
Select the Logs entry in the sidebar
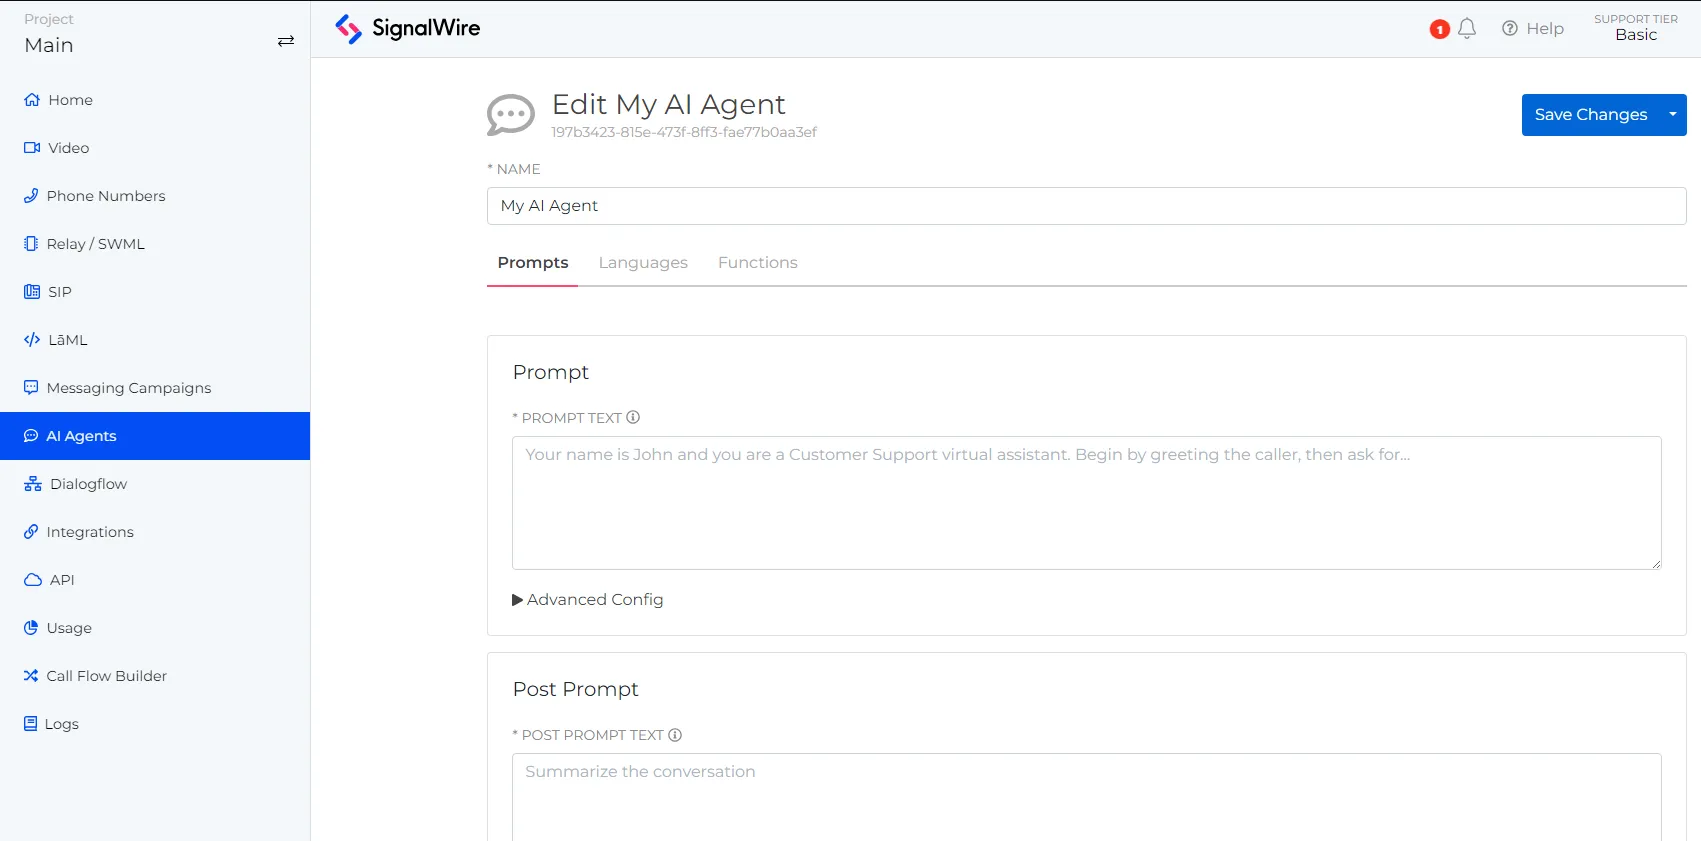click(62, 723)
